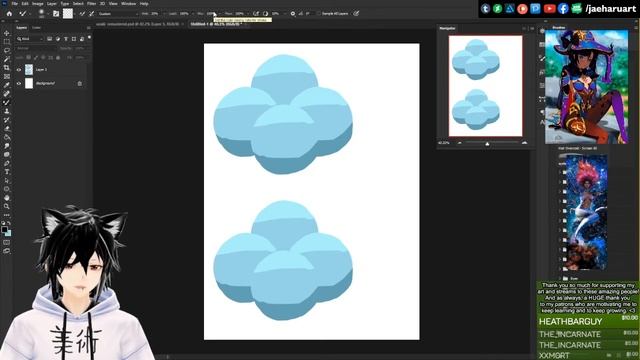Click the Navigator zoom slider handle
This screenshot has height=360, width=640.
point(487,144)
